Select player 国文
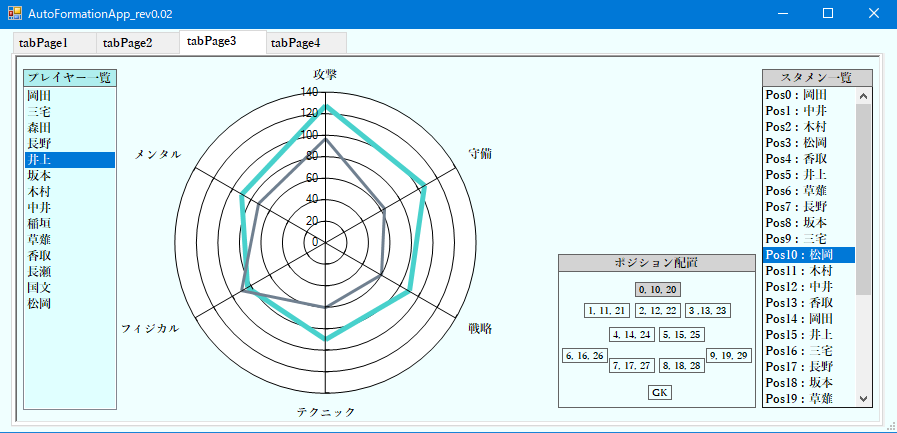The width and height of the screenshot is (897, 433). pos(69,288)
